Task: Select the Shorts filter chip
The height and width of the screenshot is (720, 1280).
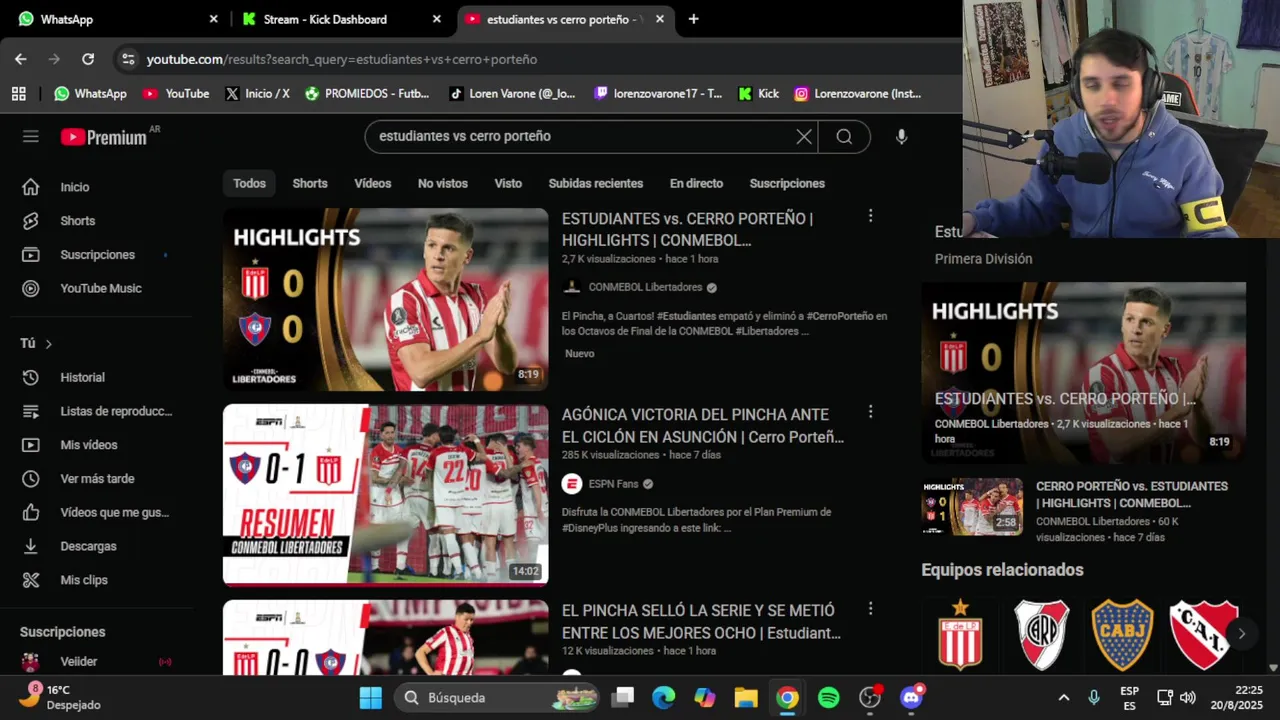Action: (x=310, y=184)
